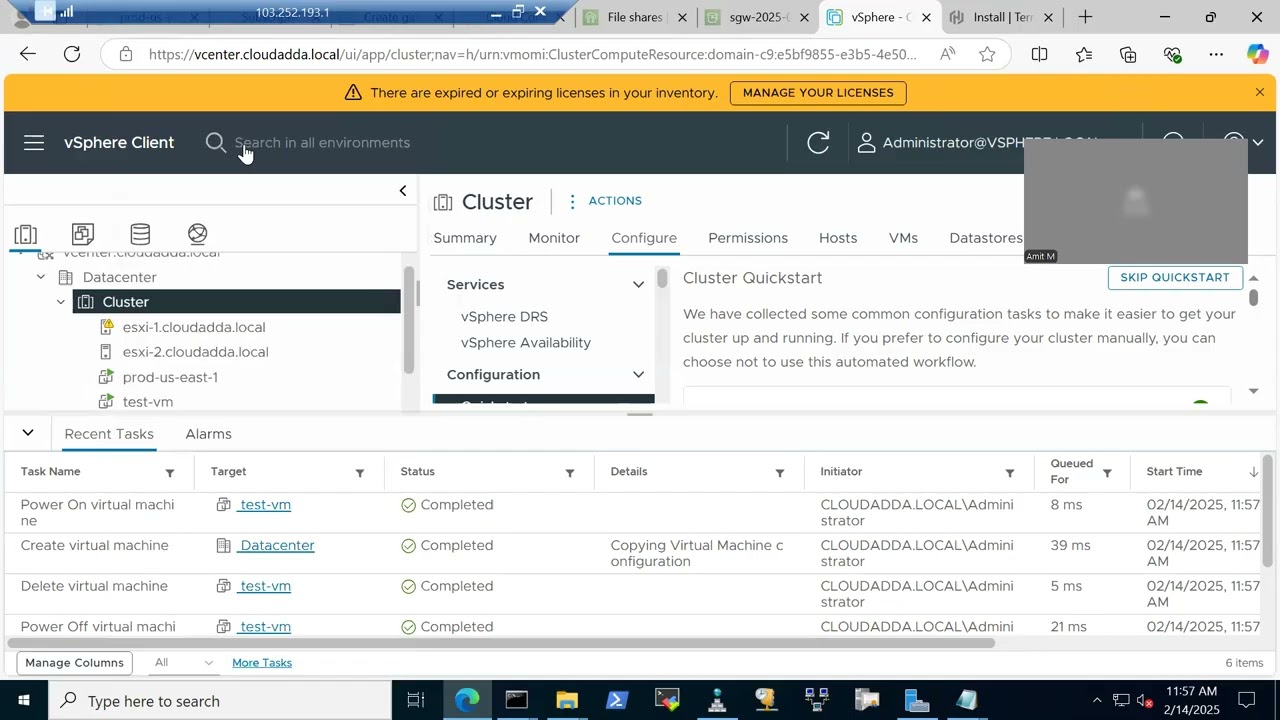
Task: Open browser Settings and more ellipsis
Action: pyautogui.click(x=1216, y=54)
